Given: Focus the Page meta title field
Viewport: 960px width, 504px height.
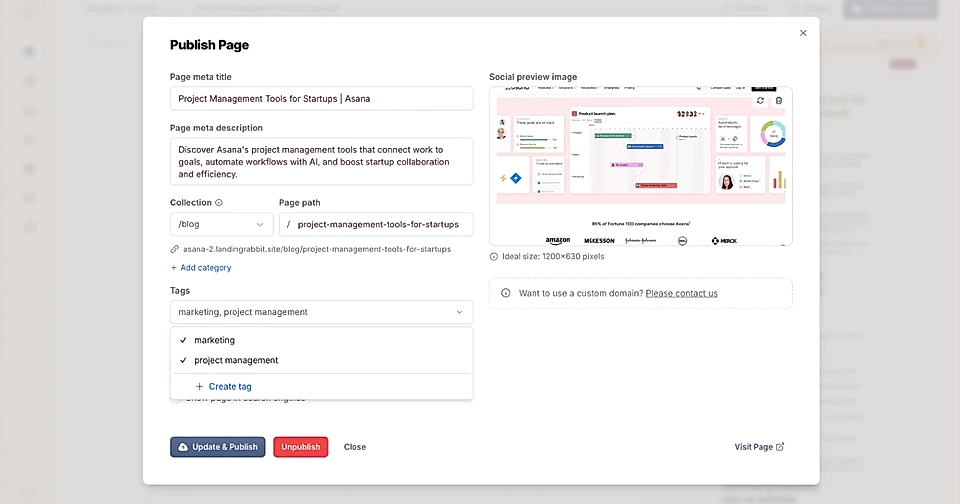Looking at the screenshot, I should point(321,99).
